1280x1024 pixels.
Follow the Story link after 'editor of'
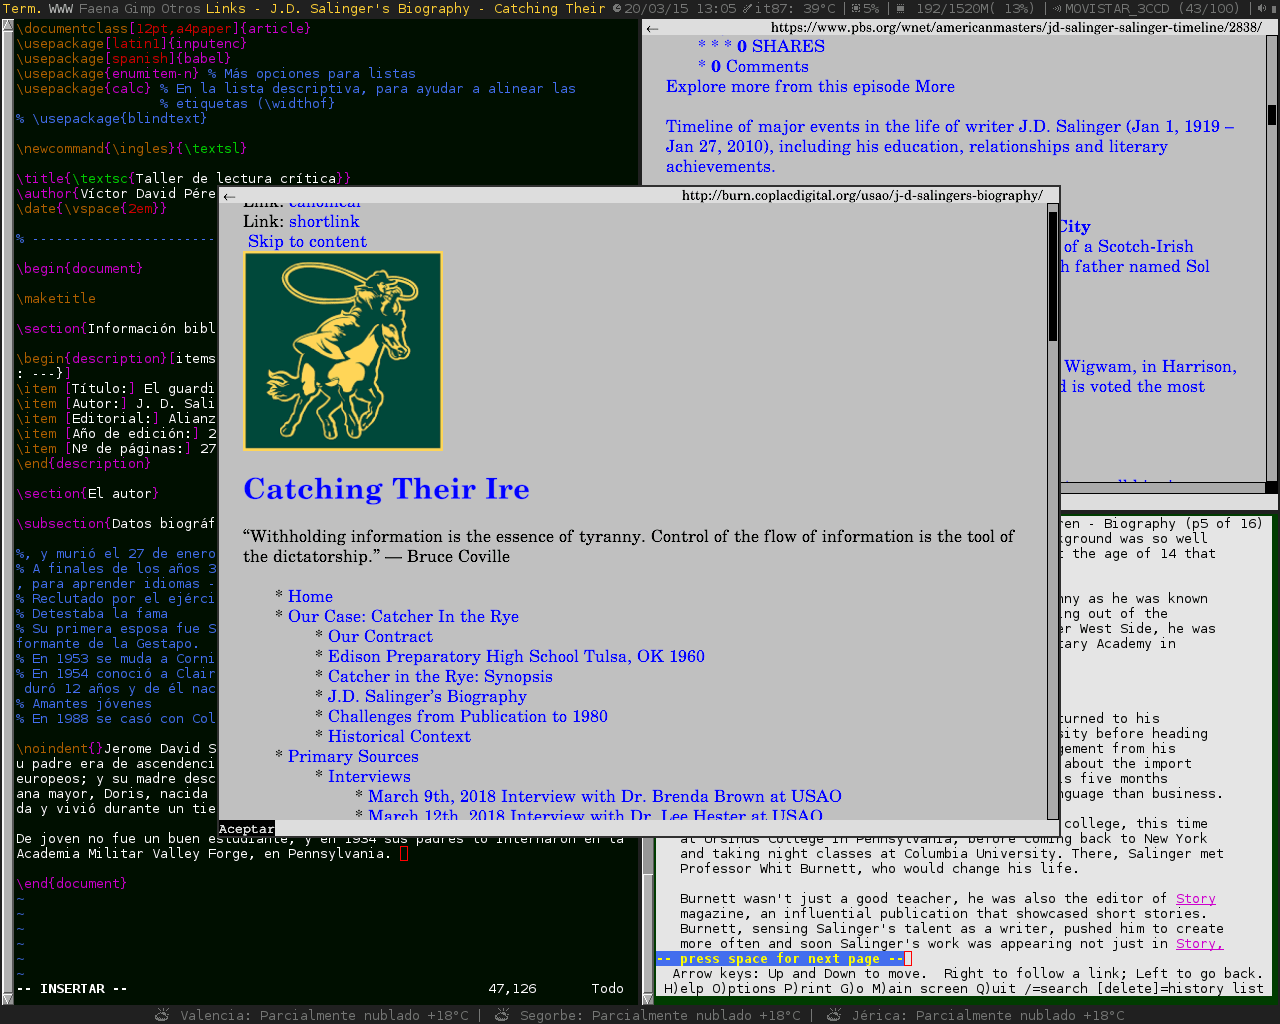(1196, 899)
